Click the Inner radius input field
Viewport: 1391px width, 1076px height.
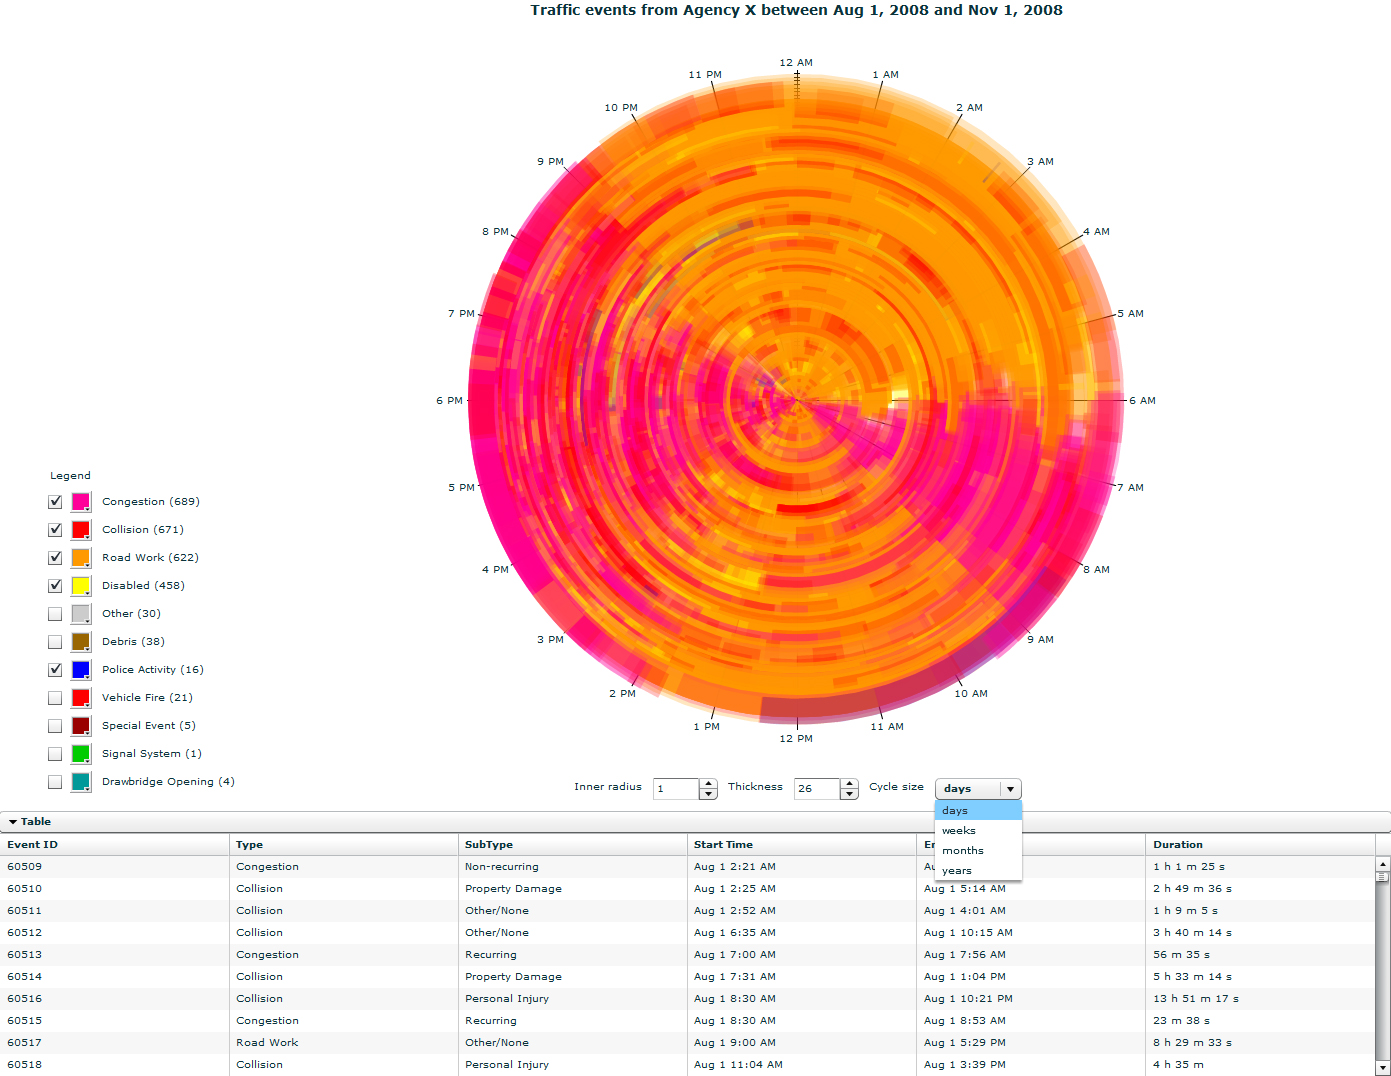point(675,789)
